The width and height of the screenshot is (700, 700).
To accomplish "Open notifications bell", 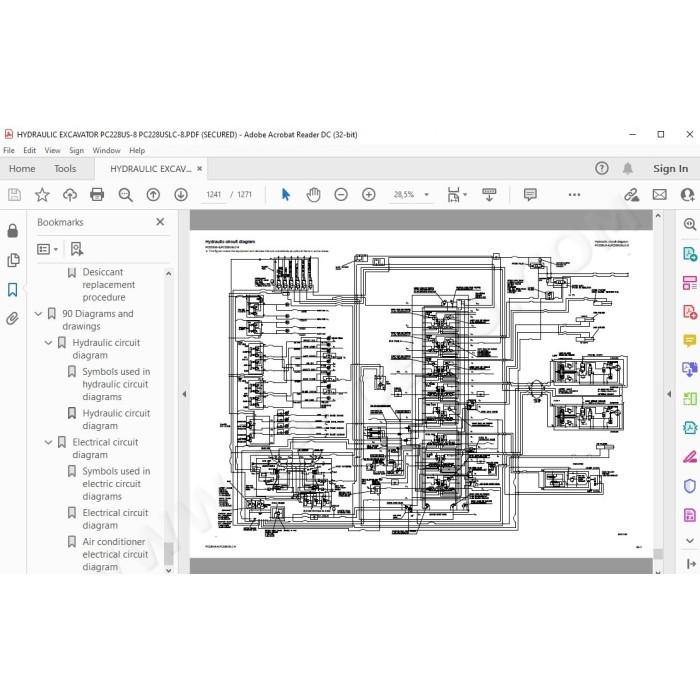I will pyautogui.click(x=628, y=168).
